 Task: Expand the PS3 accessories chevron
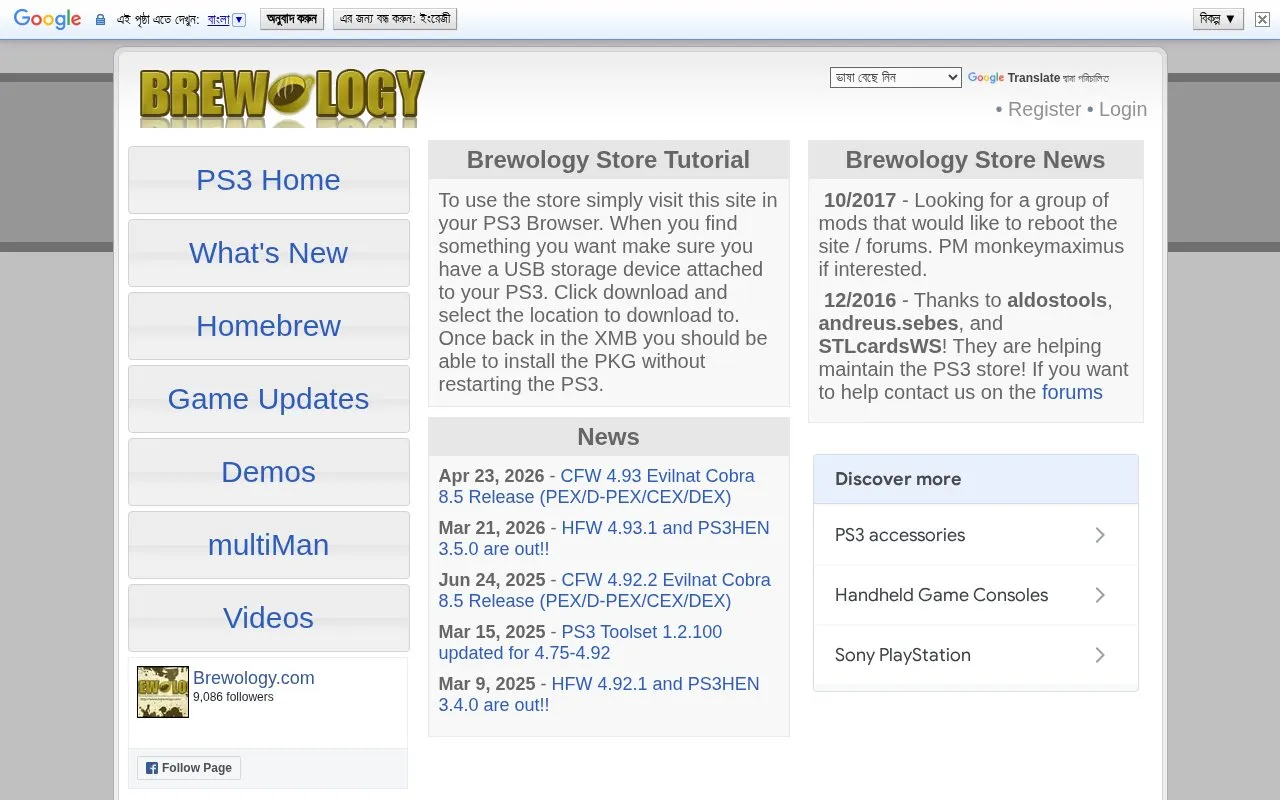point(1099,535)
